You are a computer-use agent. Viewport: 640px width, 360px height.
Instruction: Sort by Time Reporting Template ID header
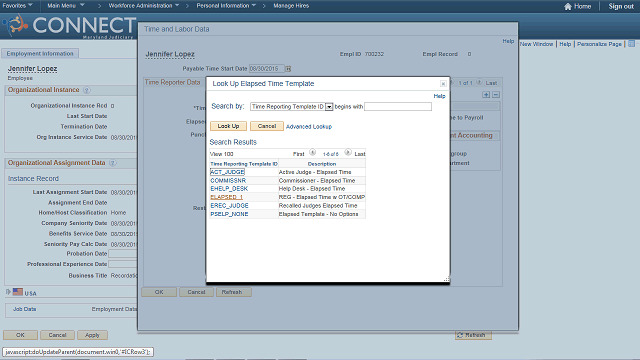click(x=244, y=164)
